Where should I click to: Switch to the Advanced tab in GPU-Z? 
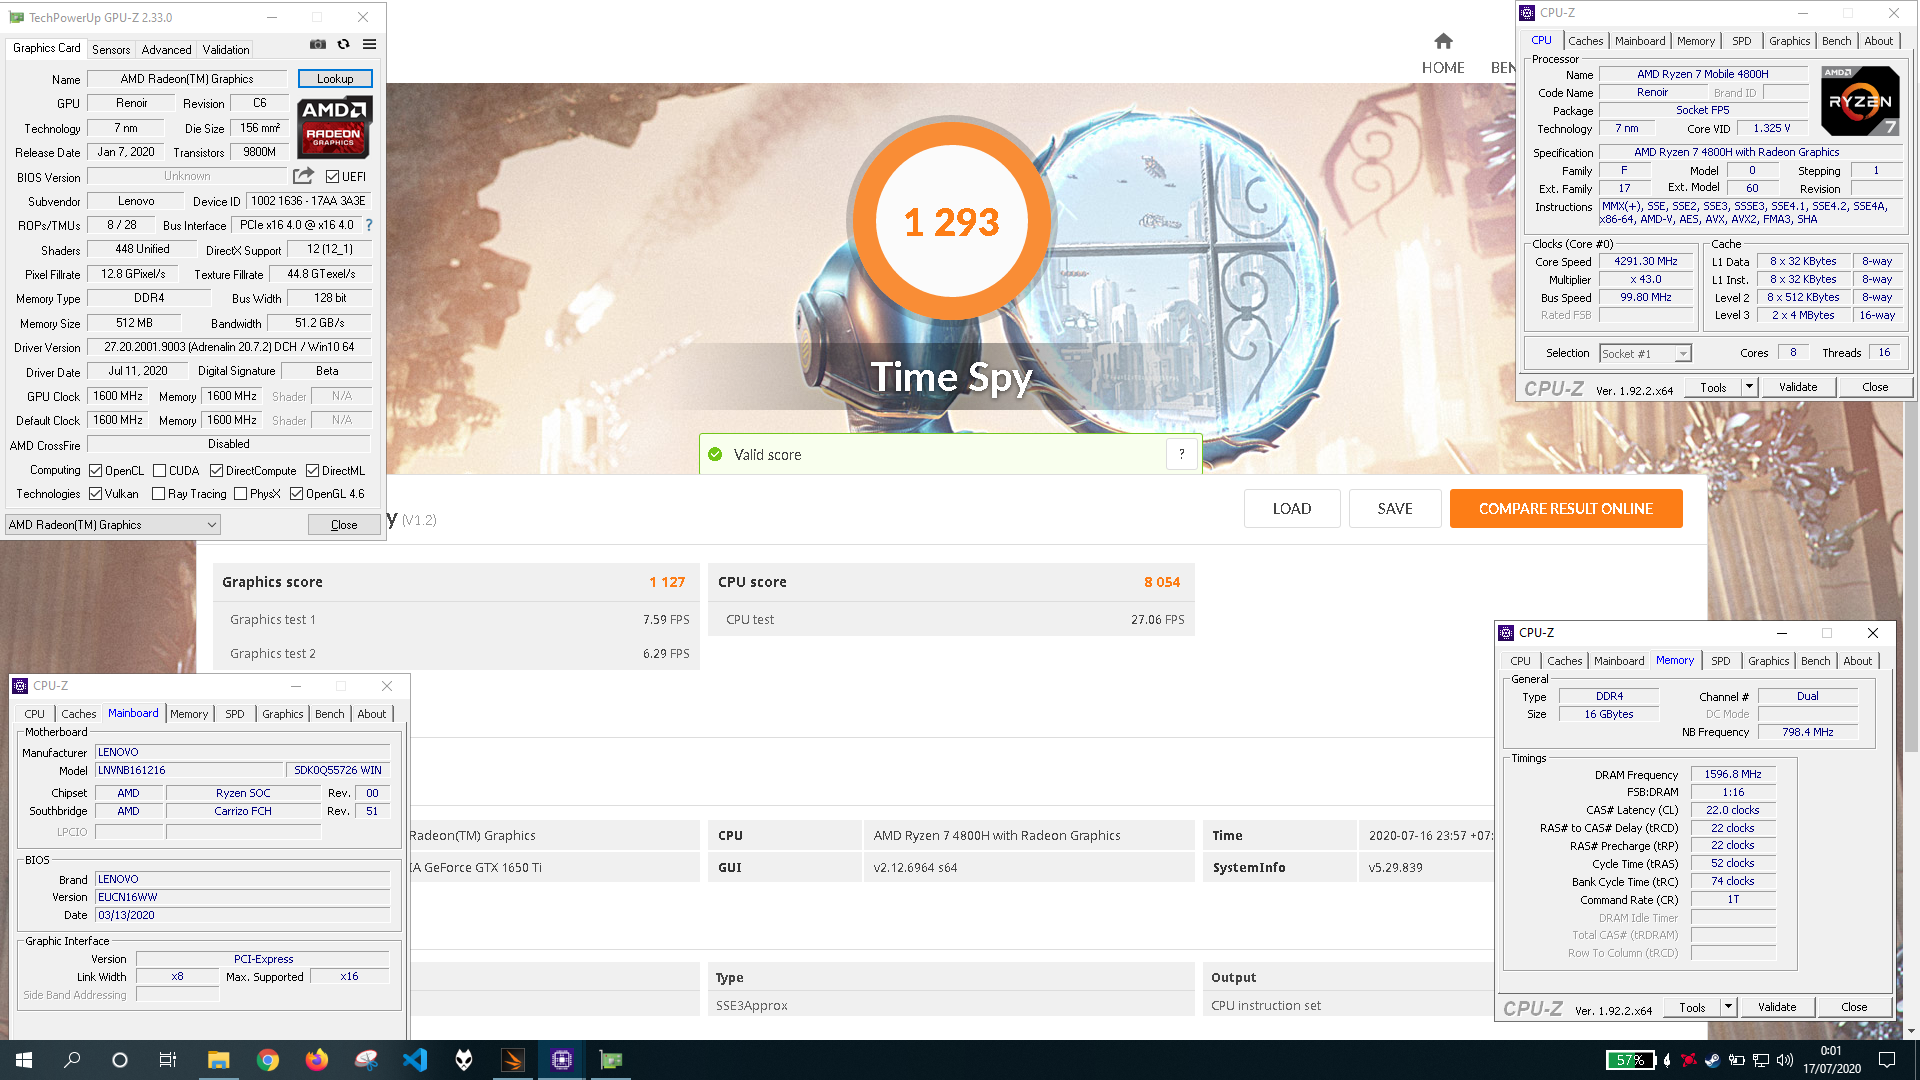coord(166,49)
